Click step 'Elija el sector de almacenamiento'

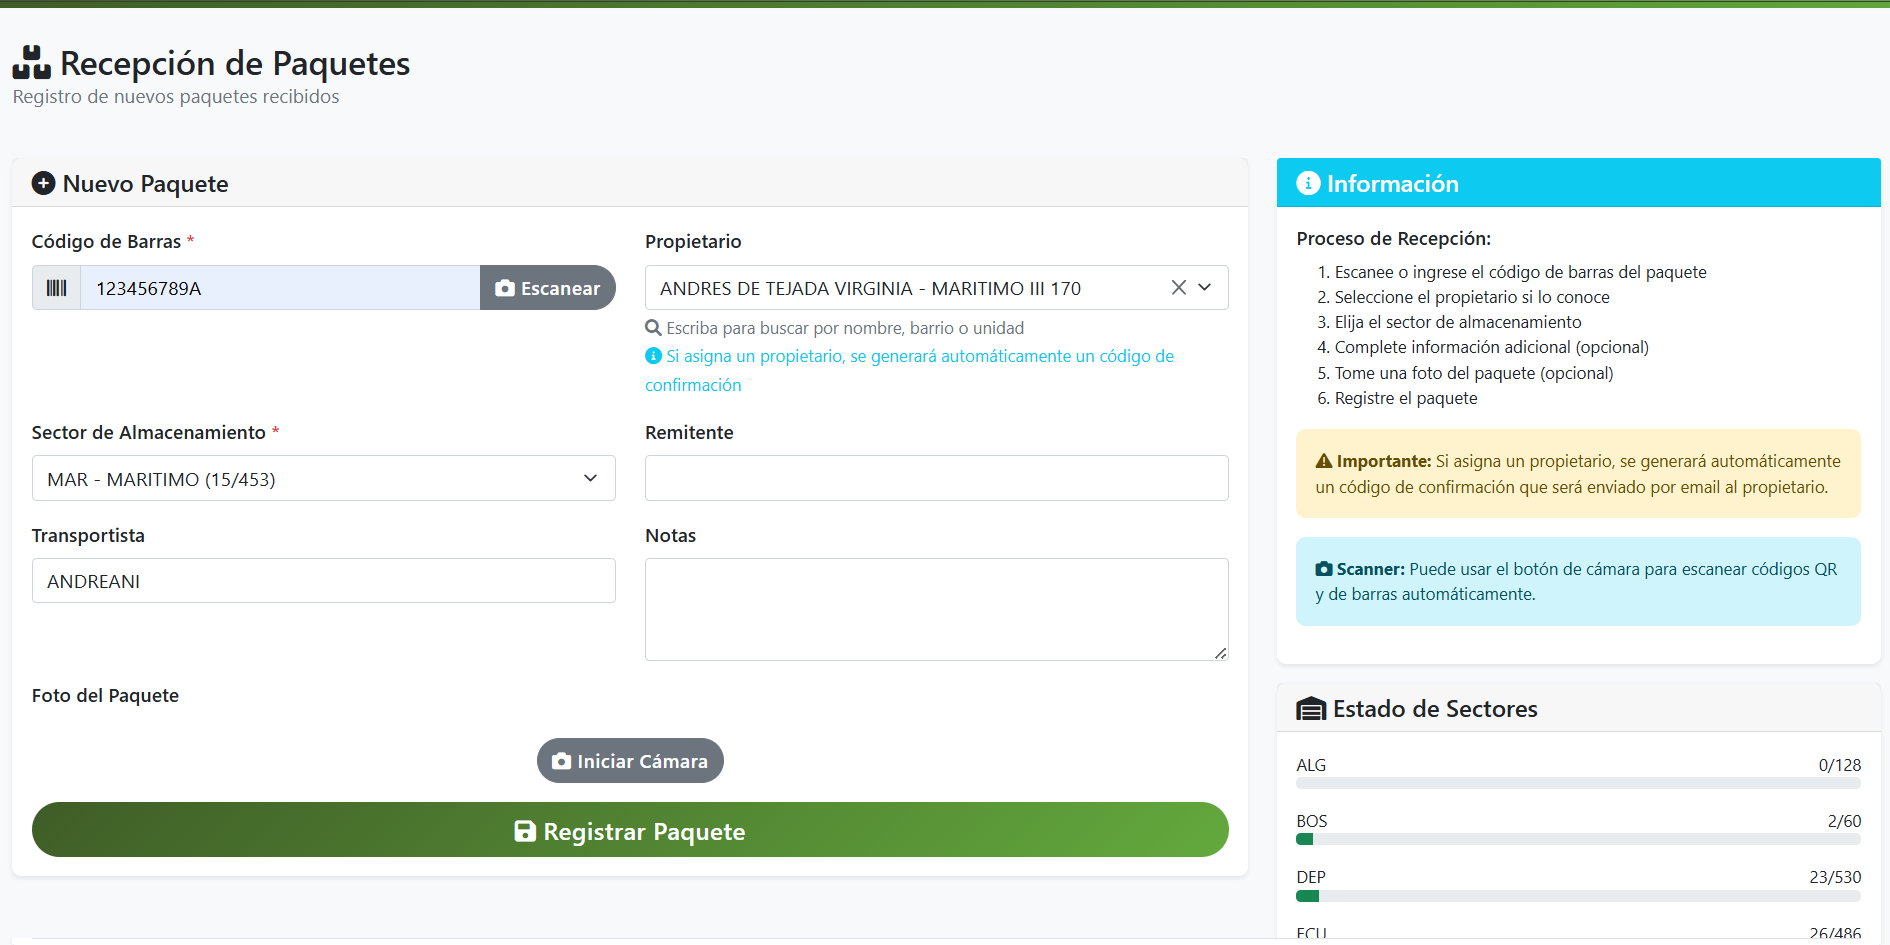(x=1458, y=322)
